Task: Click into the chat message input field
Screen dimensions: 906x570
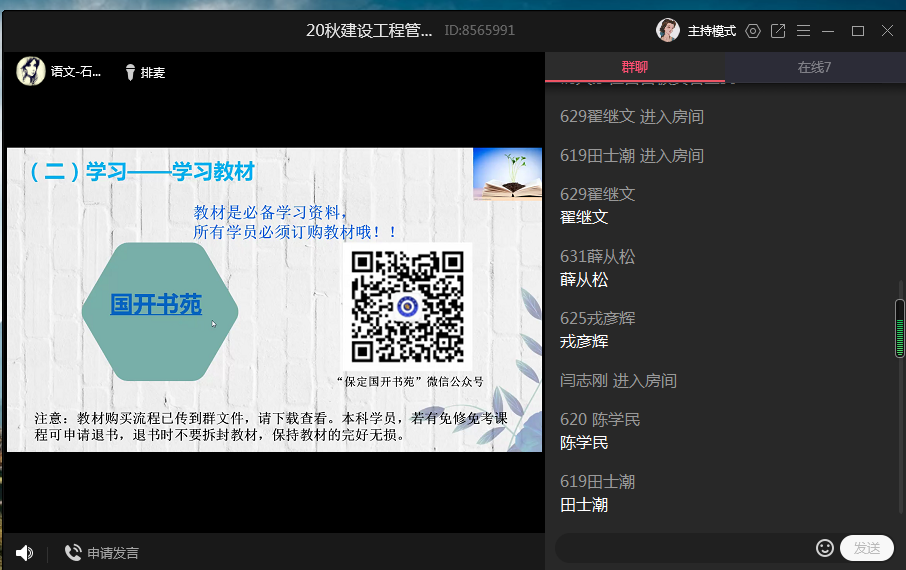Action: (685, 548)
